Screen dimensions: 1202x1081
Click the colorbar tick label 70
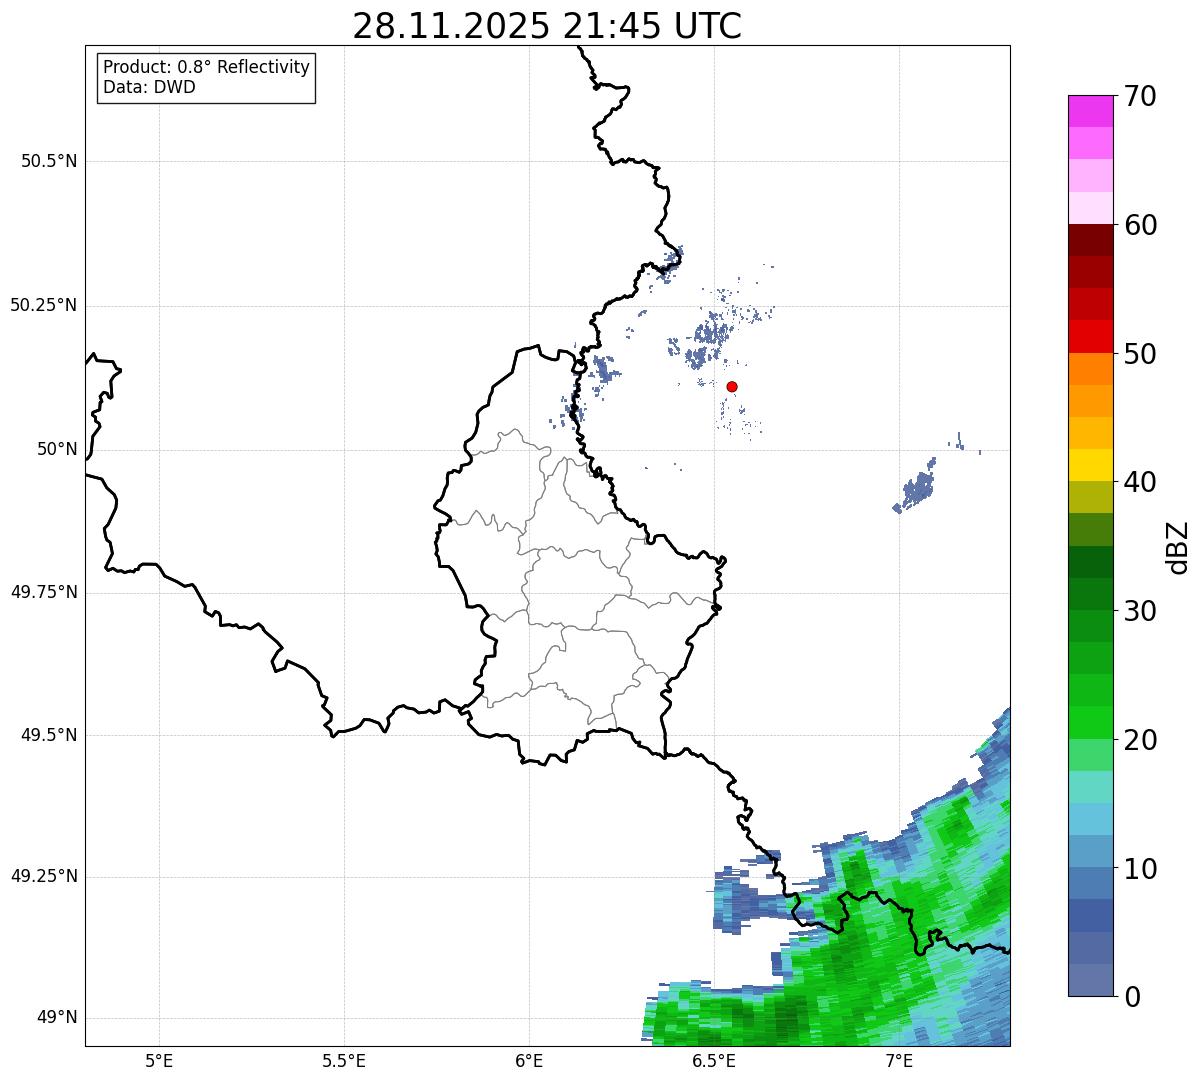point(1140,96)
